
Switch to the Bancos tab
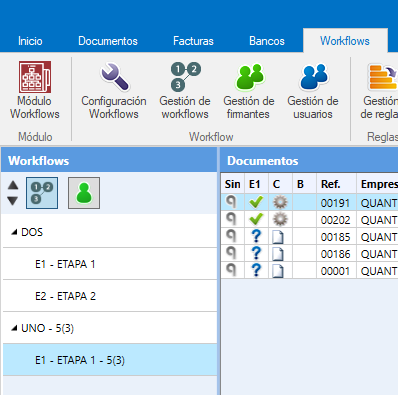pyautogui.click(x=267, y=41)
